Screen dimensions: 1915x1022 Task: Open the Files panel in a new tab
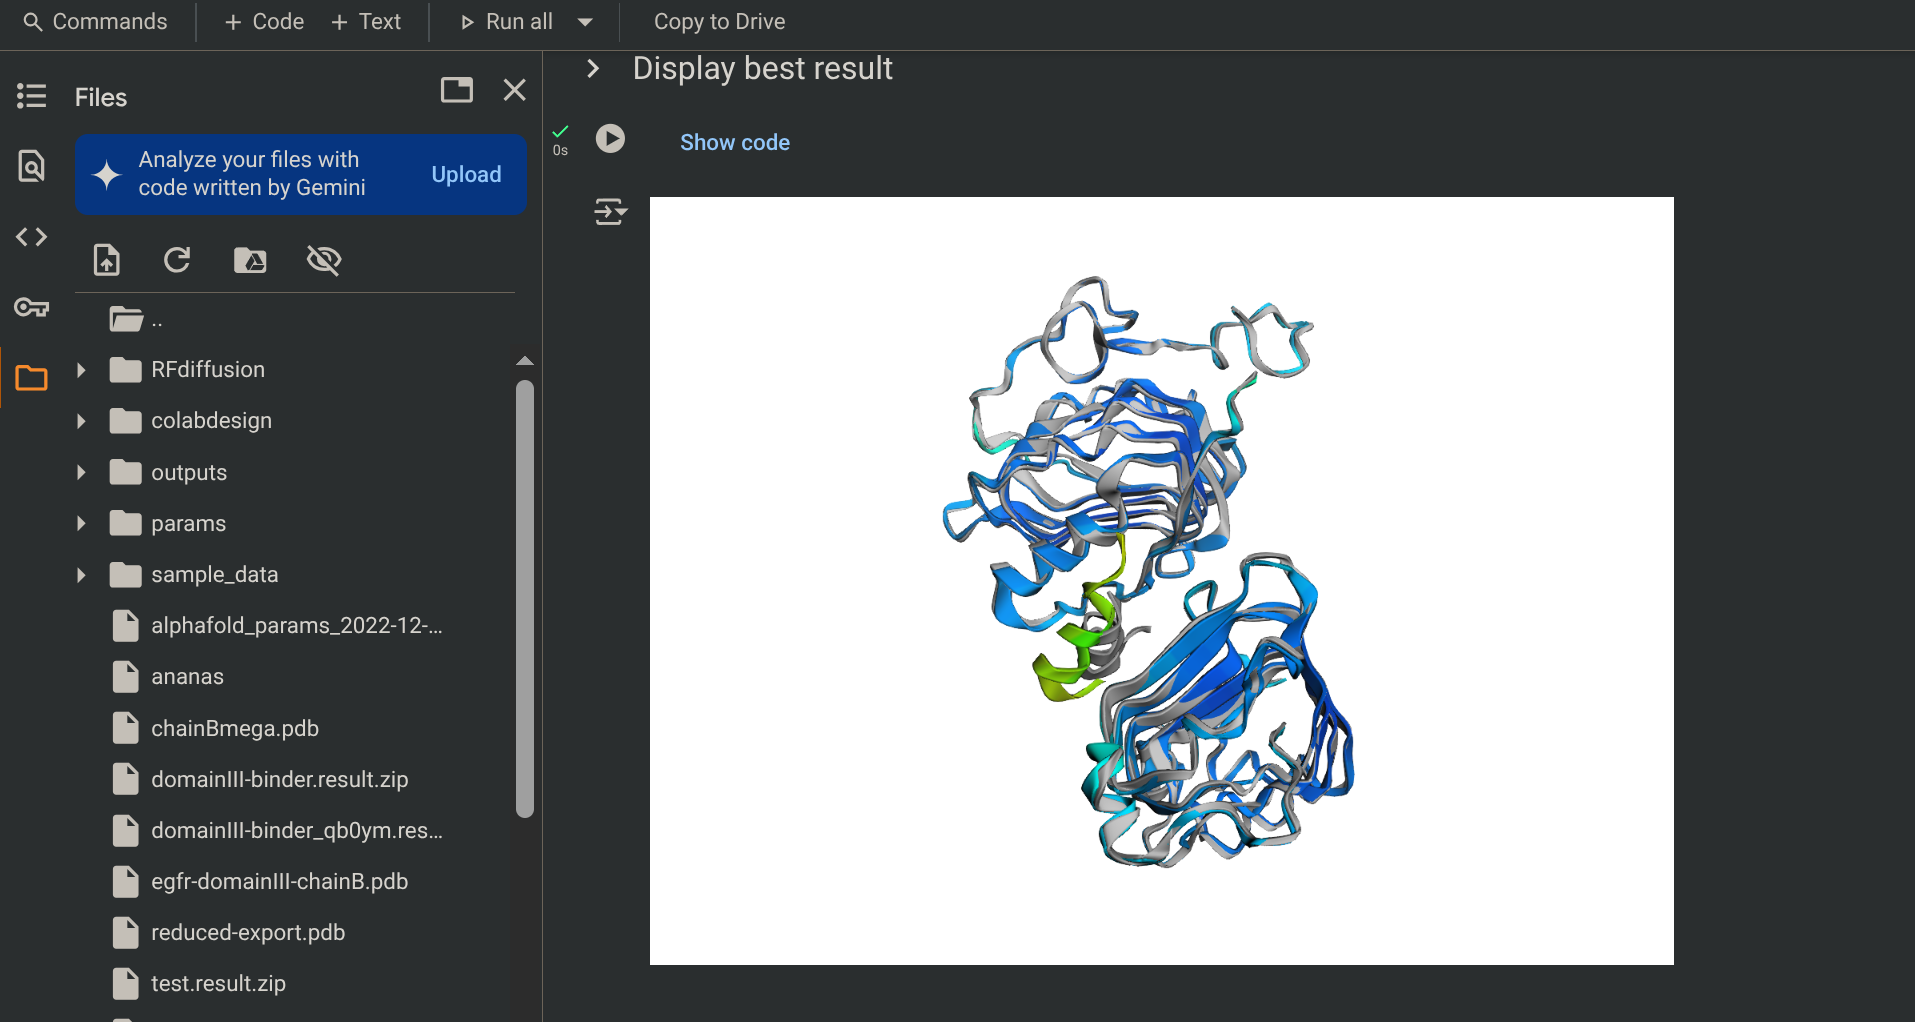coord(457,90)
